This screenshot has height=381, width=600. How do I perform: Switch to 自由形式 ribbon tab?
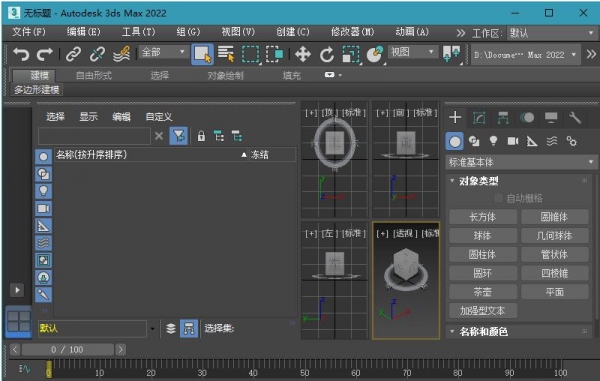click(94, 76)
